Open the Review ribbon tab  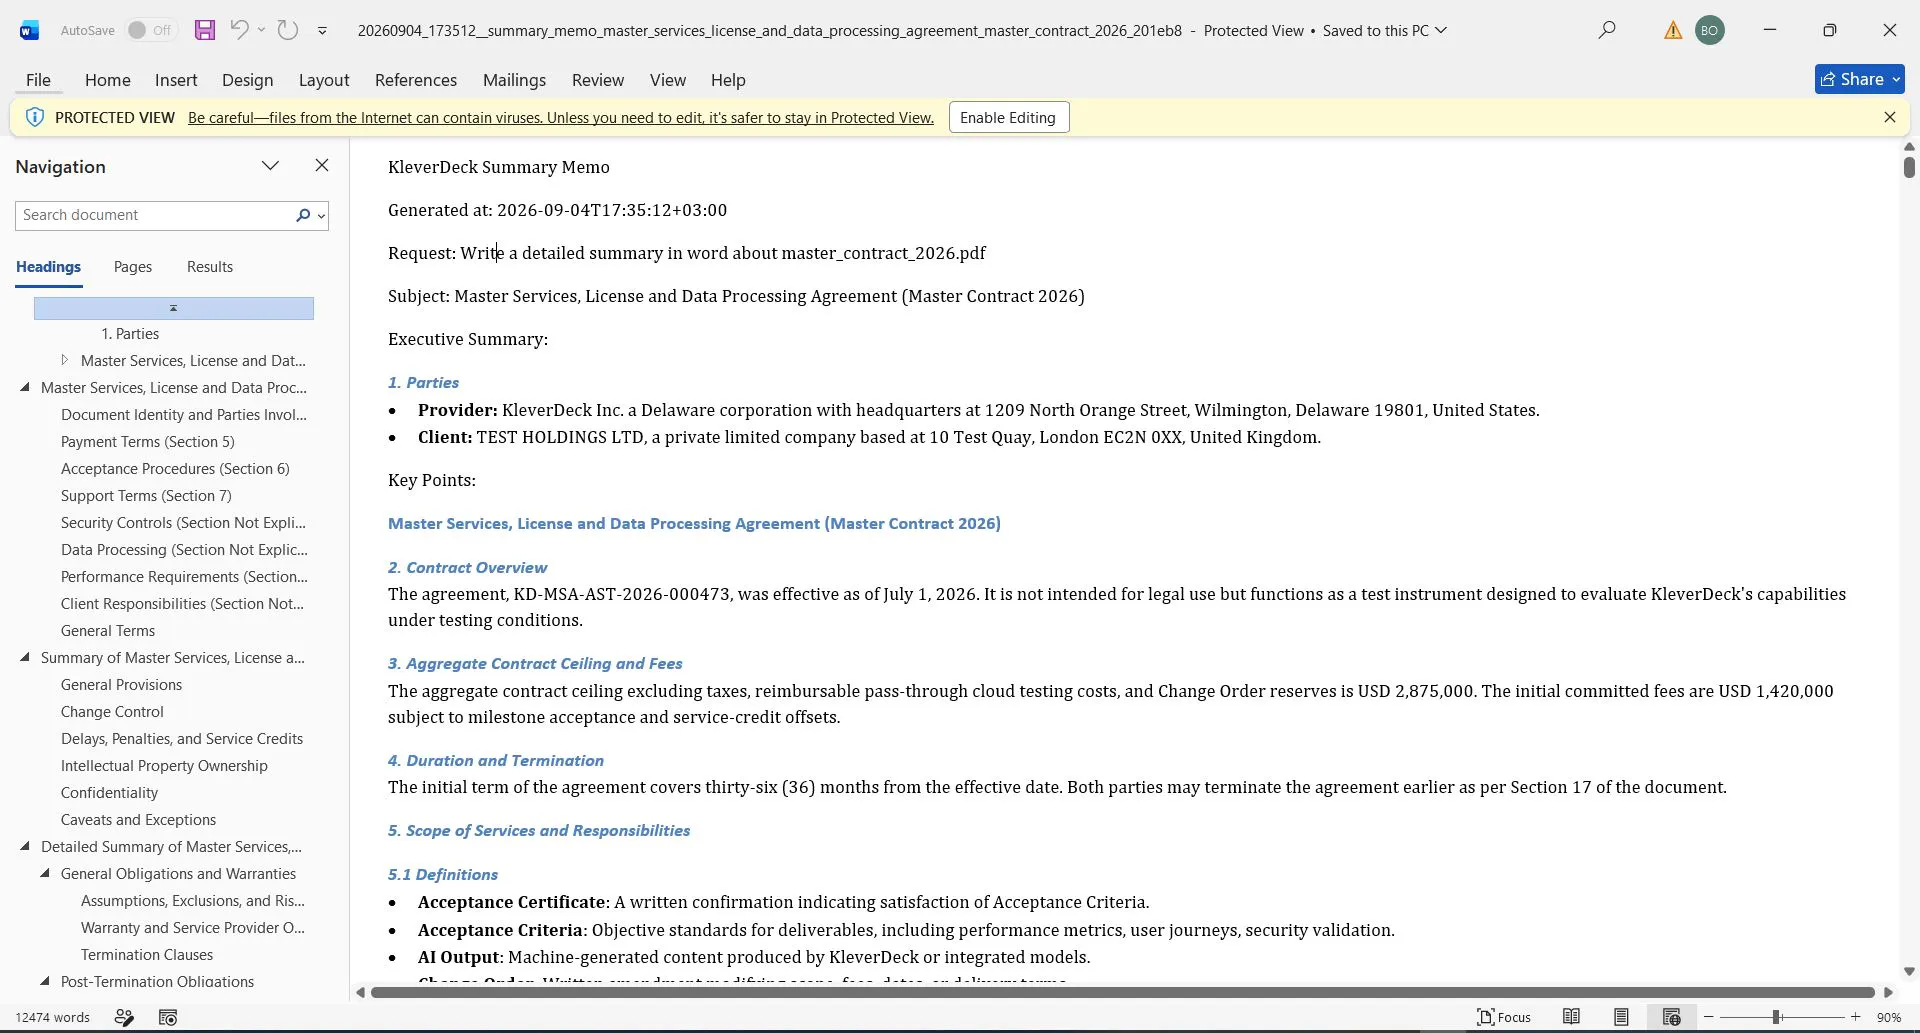tap(598, 80)
